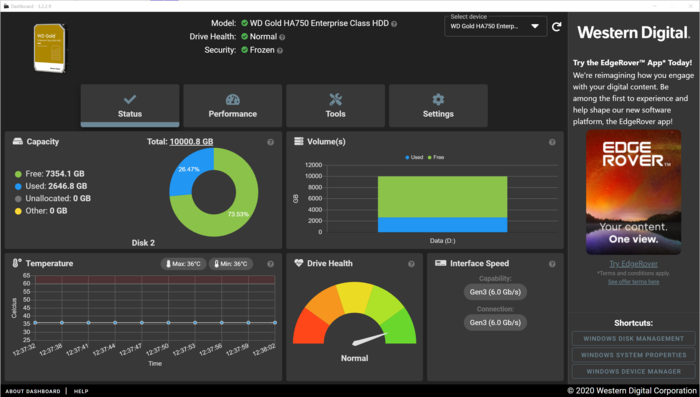Click the Performance gauge icon
This screenshot has height=397, width=700.
[x=233, y=99]
